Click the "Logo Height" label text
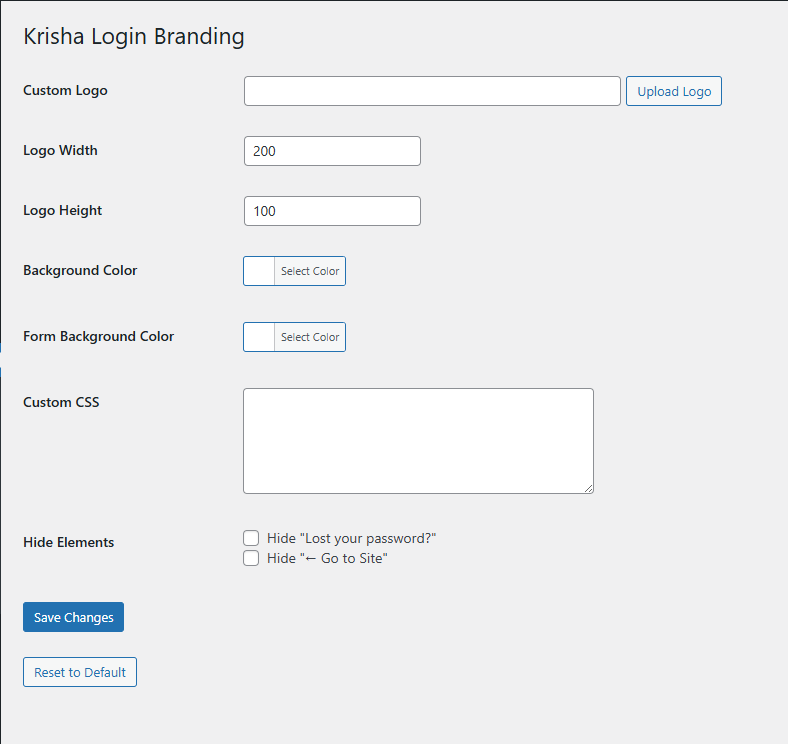 [62, 210]
